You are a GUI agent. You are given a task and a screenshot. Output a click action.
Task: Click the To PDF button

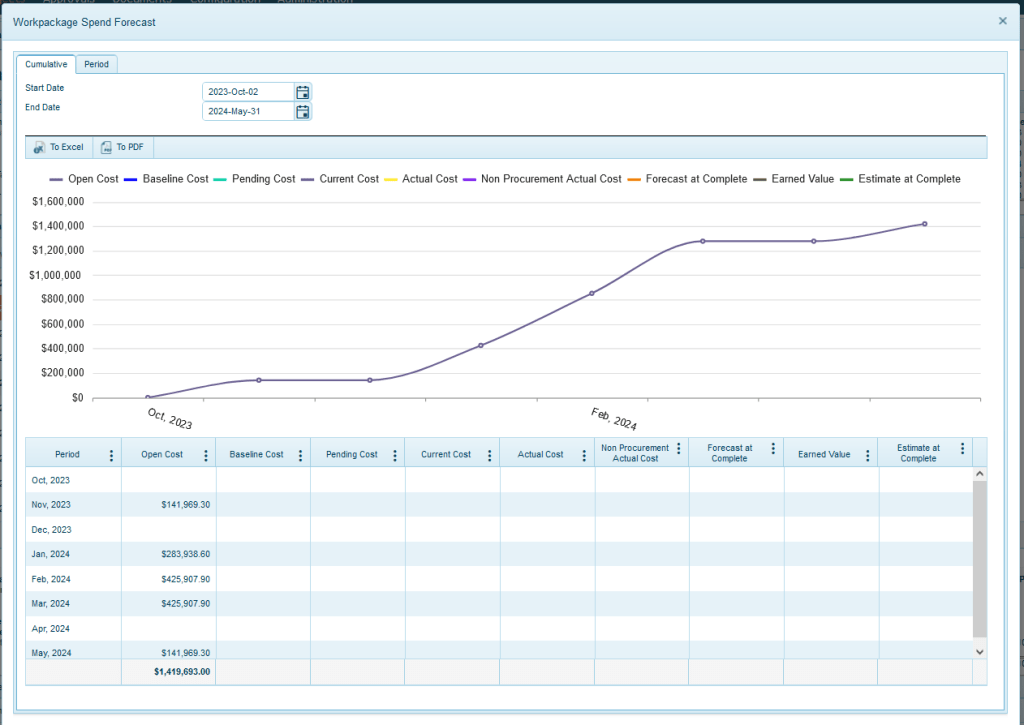coord(121,146)
